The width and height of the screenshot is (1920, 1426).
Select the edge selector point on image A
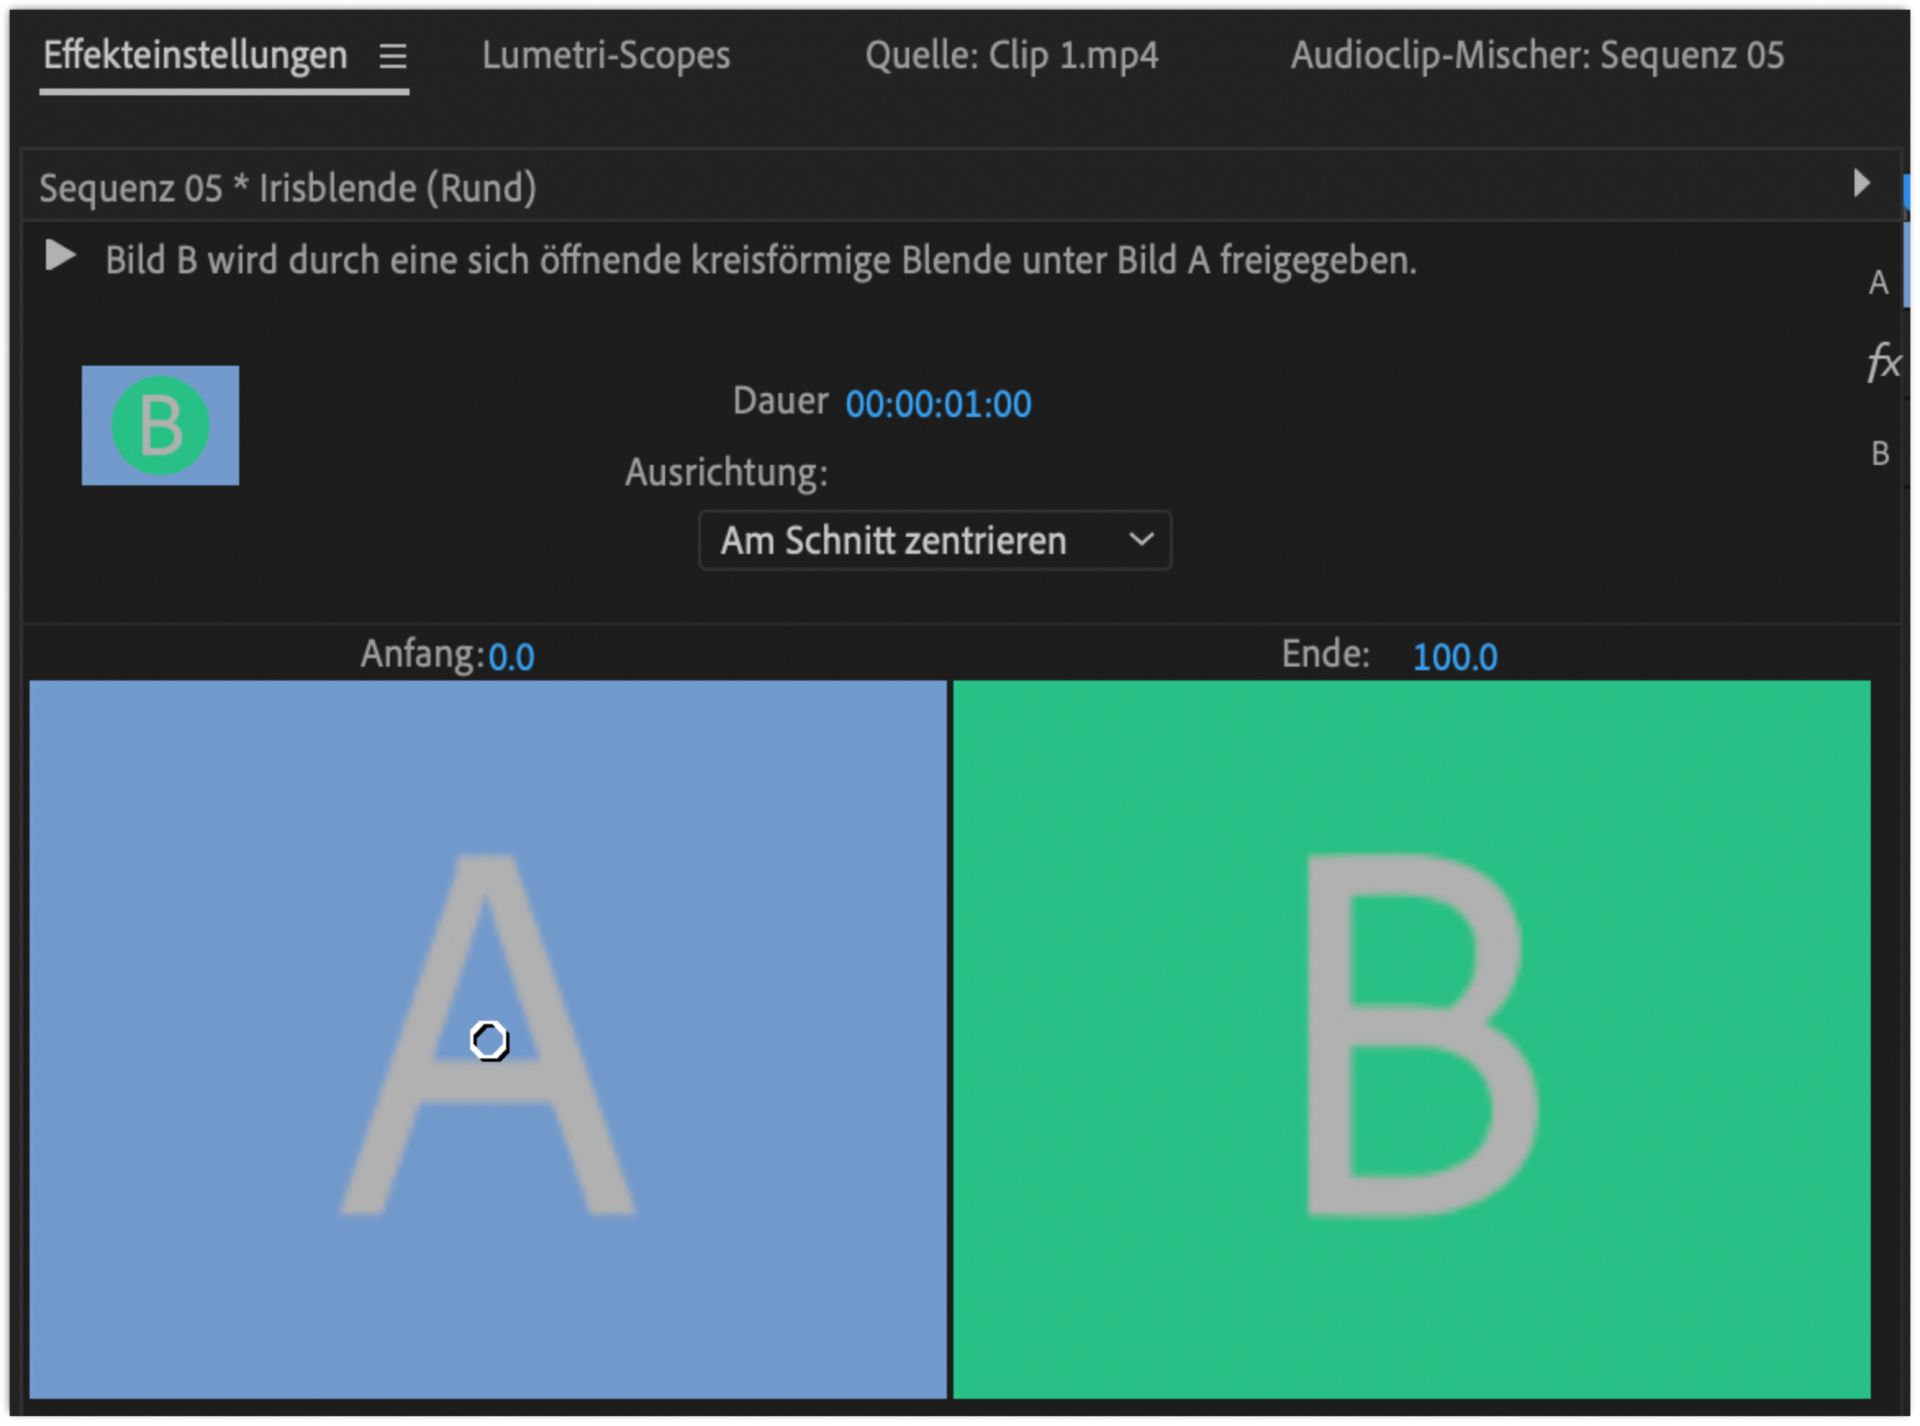point(487,1040)
